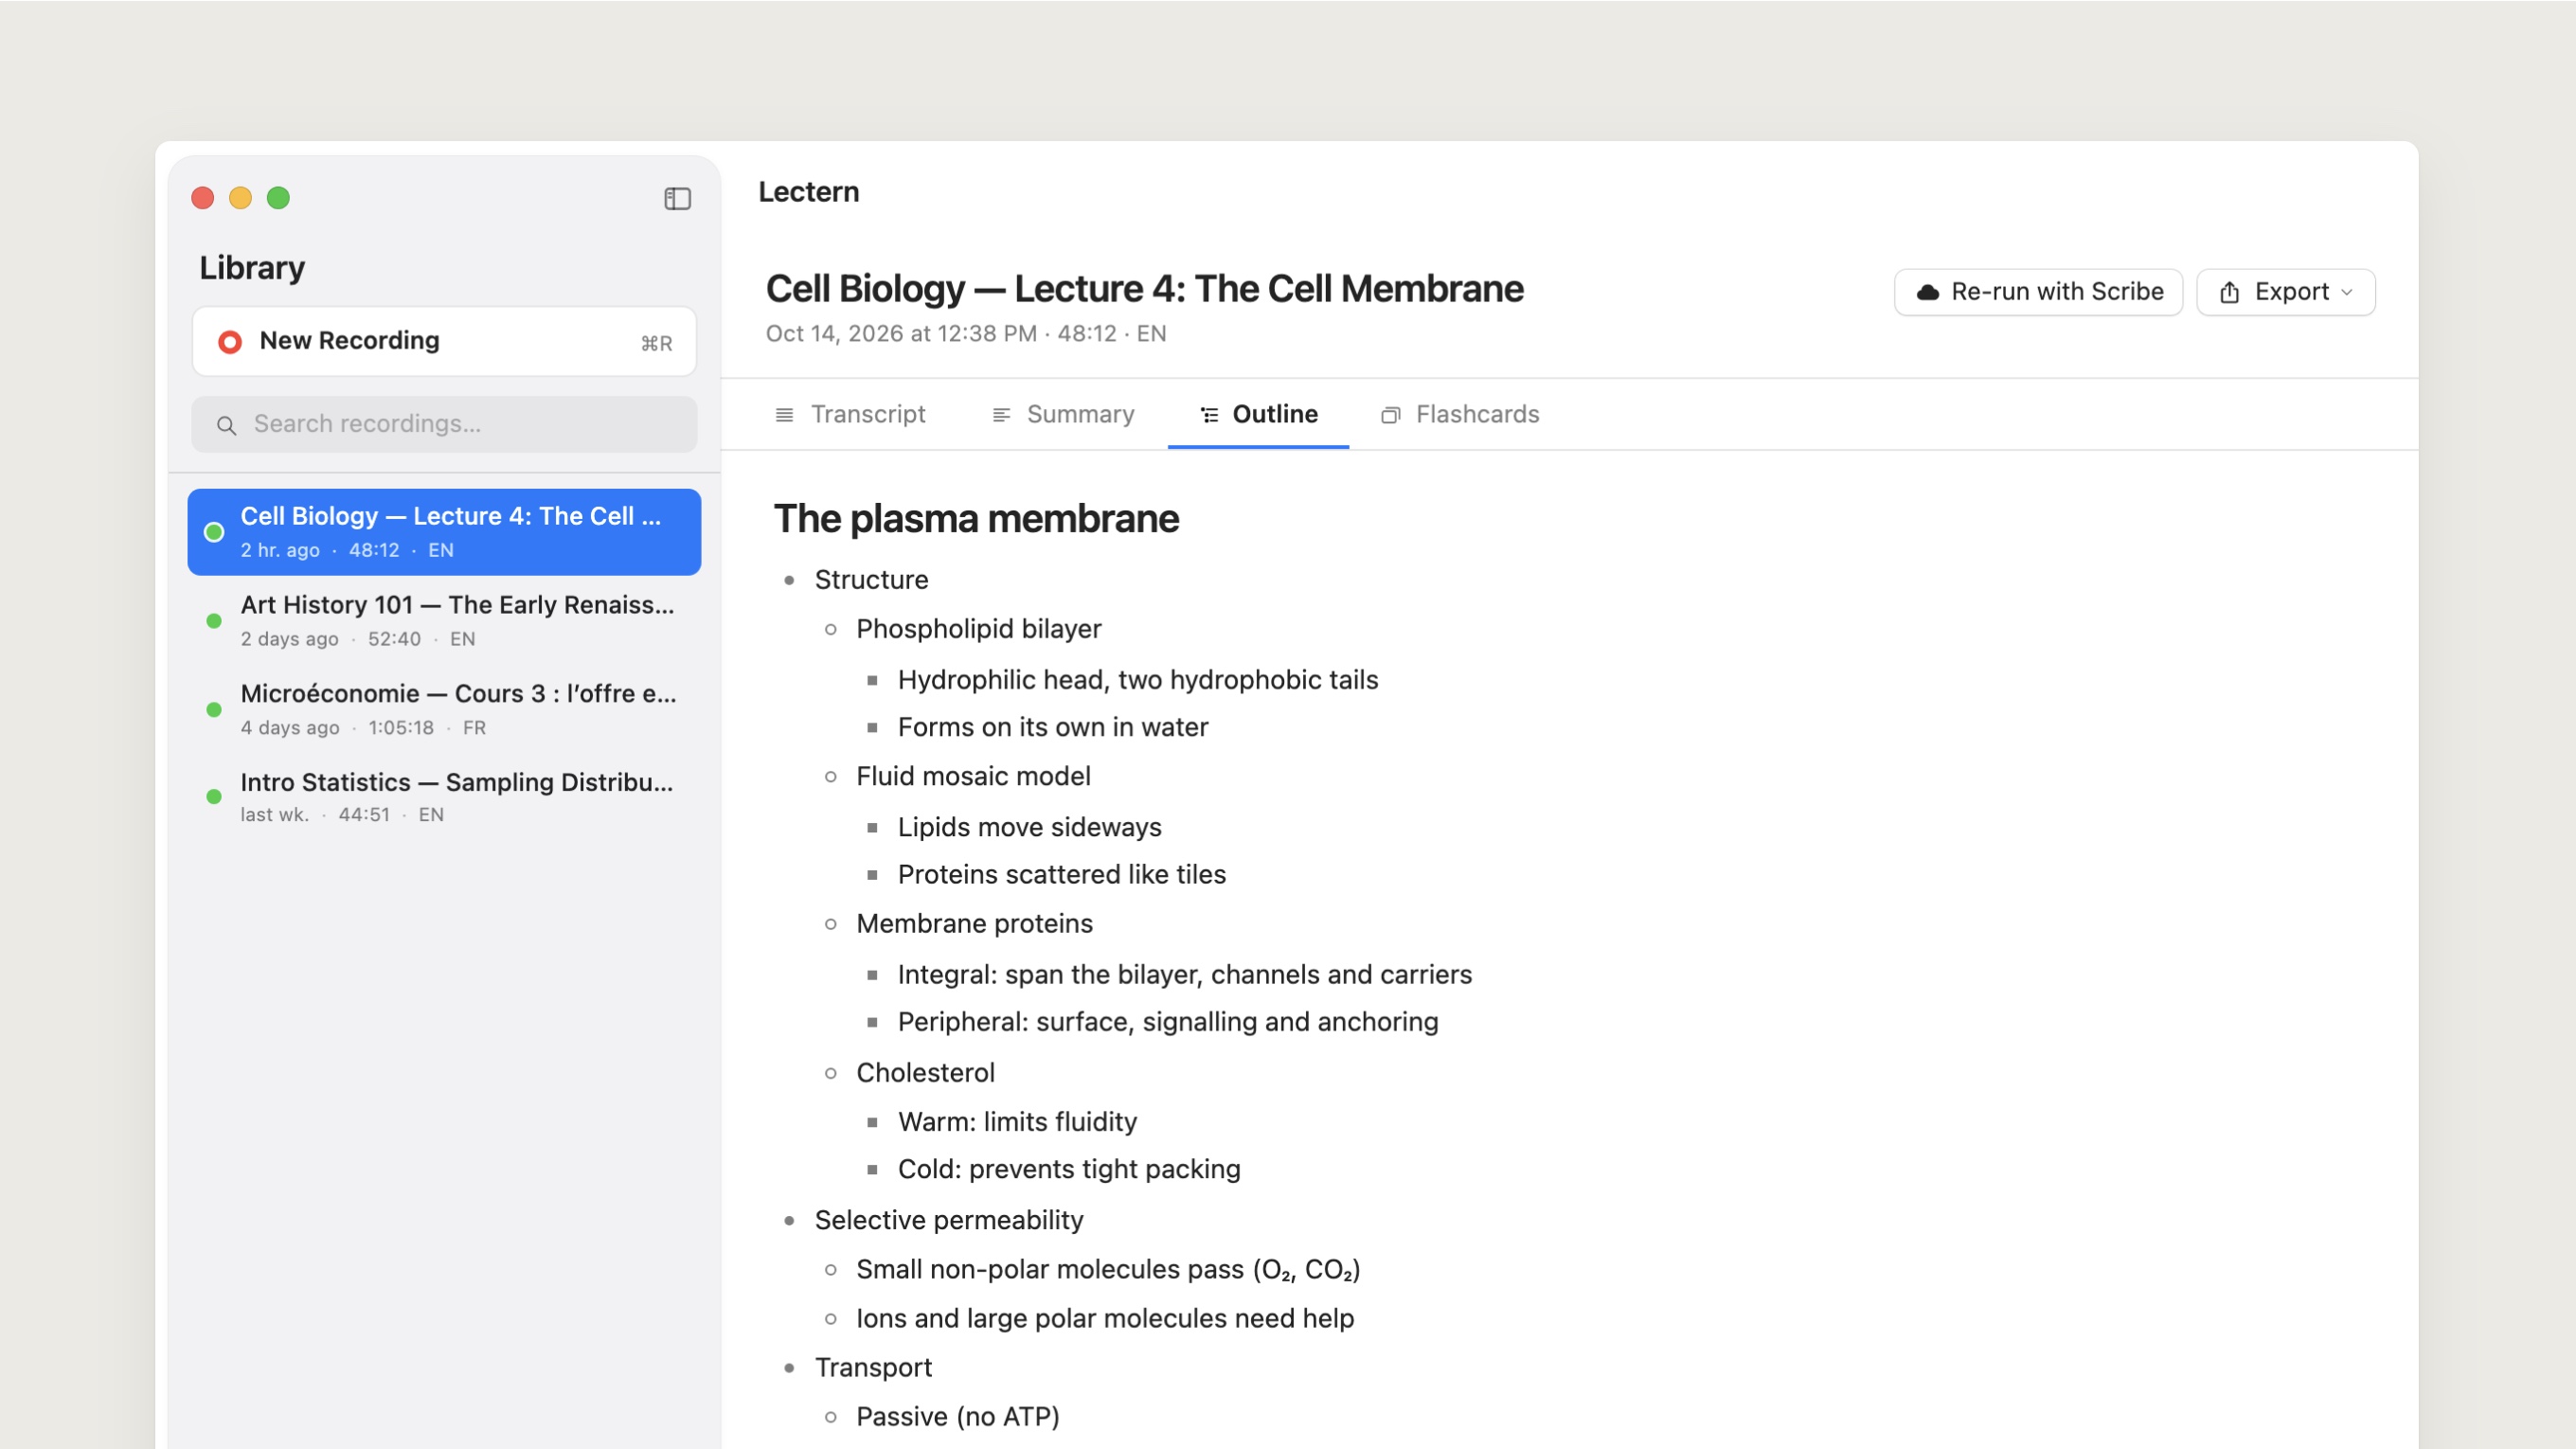Click 'Selective permeability' outline item

pyautogui.click(x=949, y=1221)
